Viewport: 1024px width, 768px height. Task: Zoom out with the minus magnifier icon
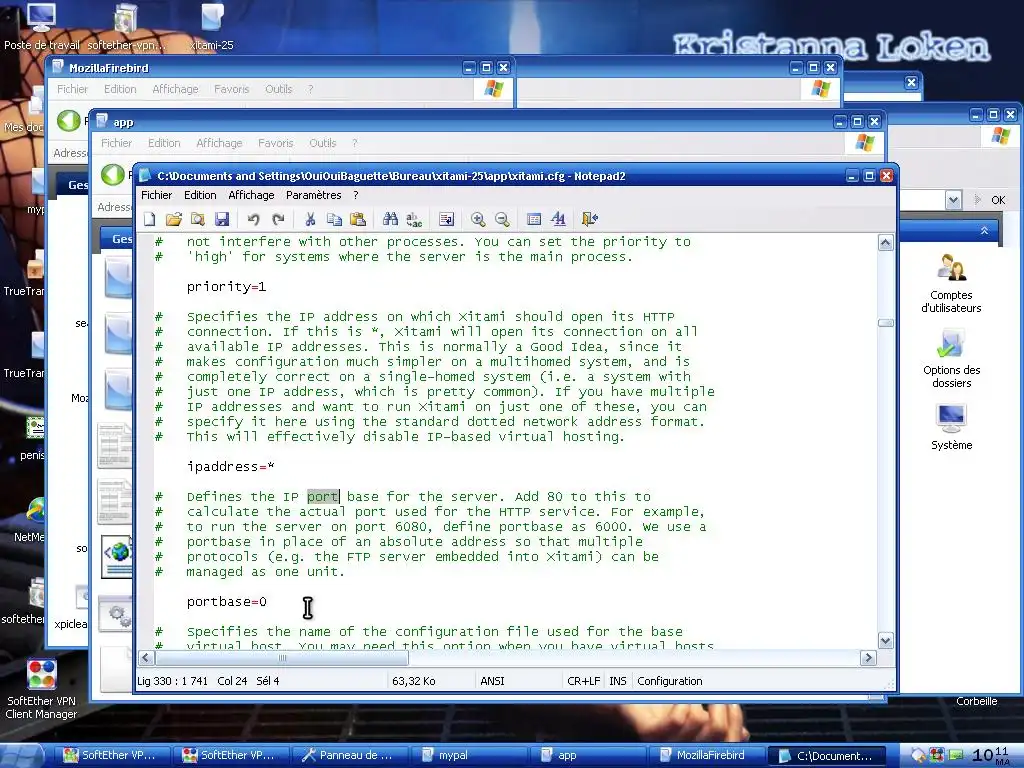[x=502, y=219]
